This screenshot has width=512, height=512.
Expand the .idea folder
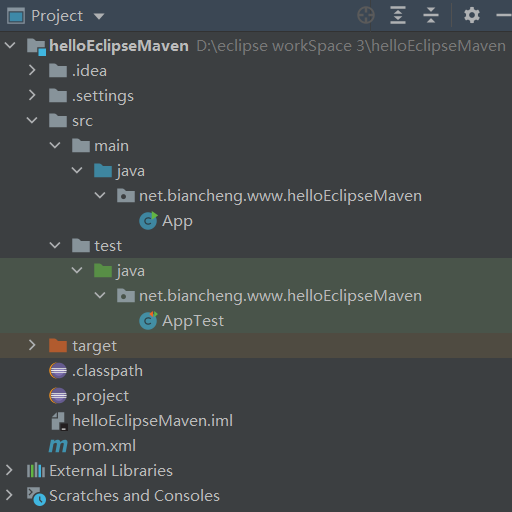pos(32,70)
